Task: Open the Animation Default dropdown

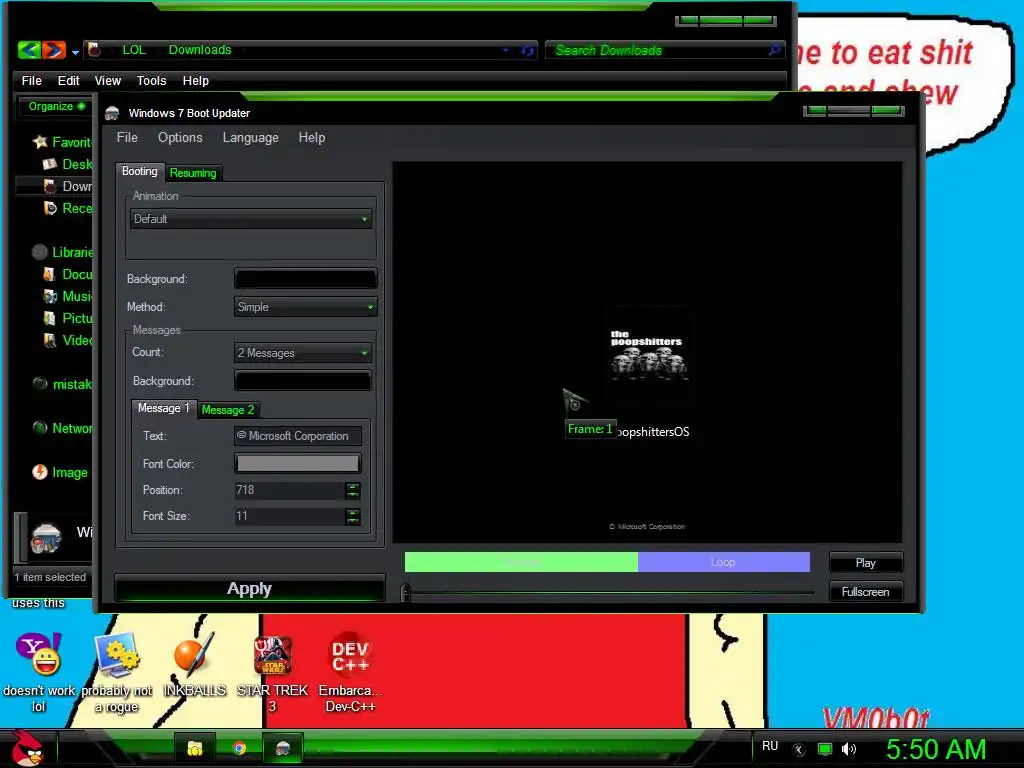Action: (251, 219)
